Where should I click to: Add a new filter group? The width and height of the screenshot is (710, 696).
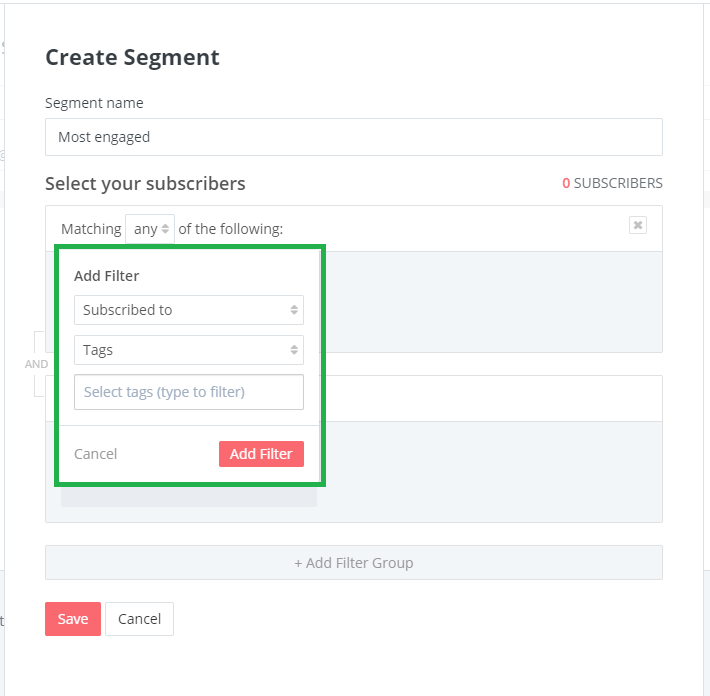tap(354, 563)
